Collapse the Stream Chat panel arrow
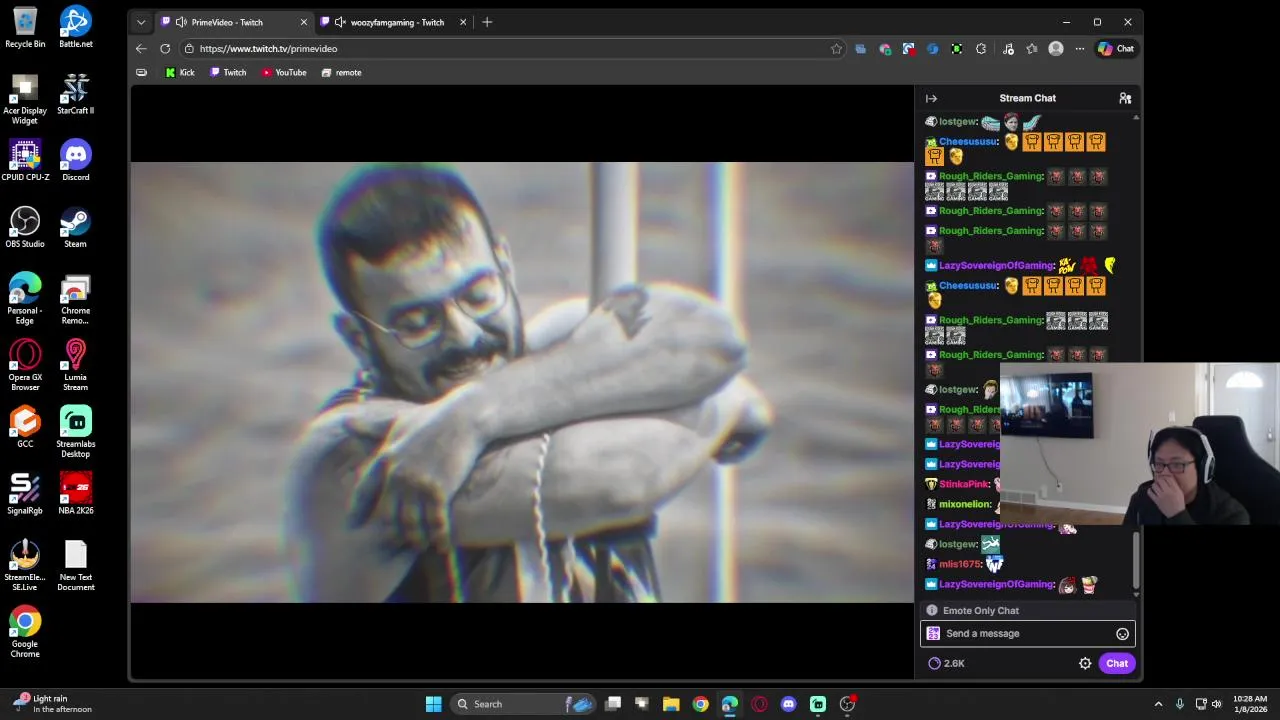 point(931,98)
